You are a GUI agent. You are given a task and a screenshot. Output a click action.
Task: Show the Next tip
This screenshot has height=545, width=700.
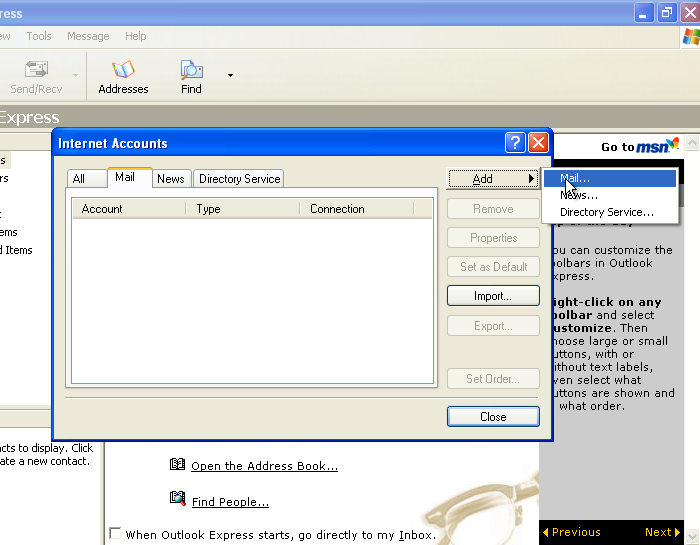pos(662,532)
